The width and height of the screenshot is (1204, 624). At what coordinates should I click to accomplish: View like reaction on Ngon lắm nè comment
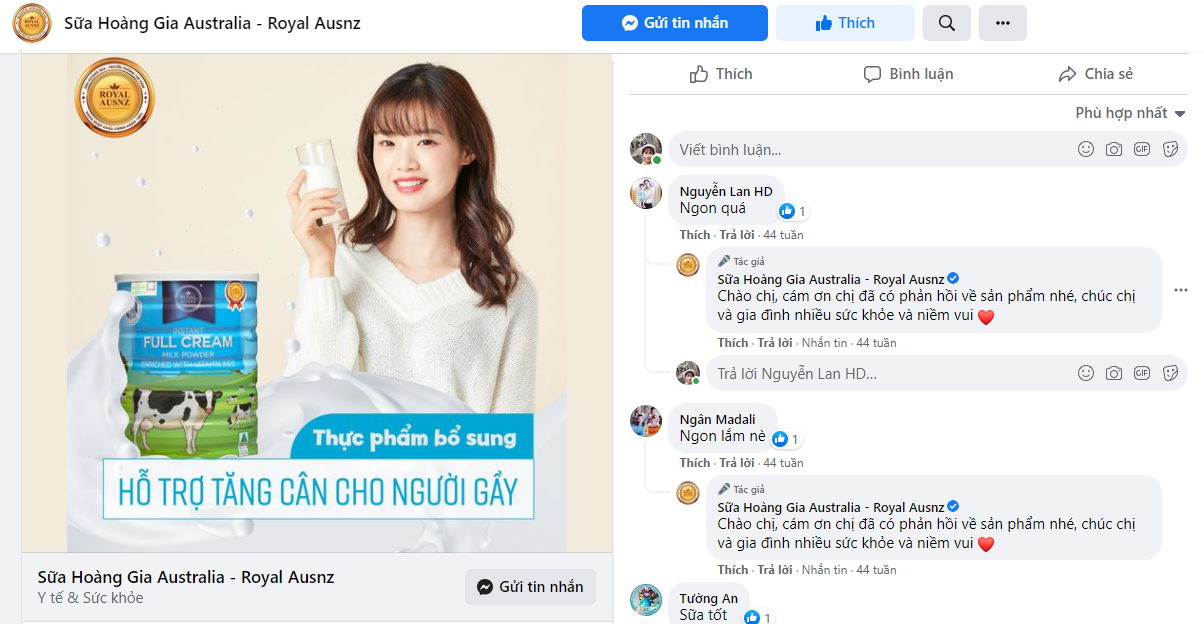point(786,439)
